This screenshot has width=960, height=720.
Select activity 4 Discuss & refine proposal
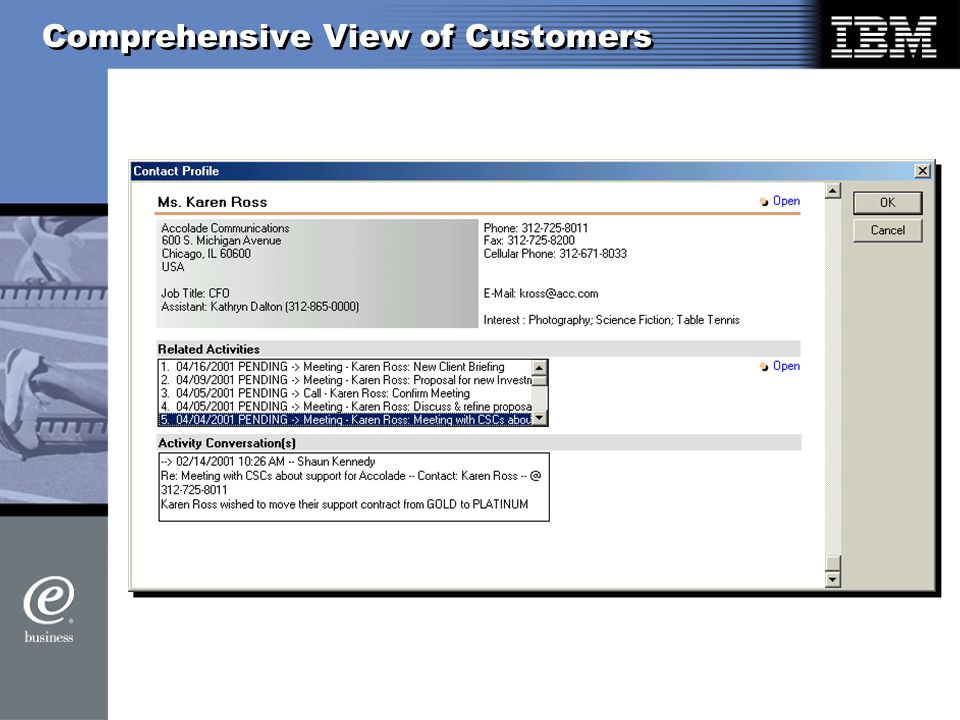345,407
